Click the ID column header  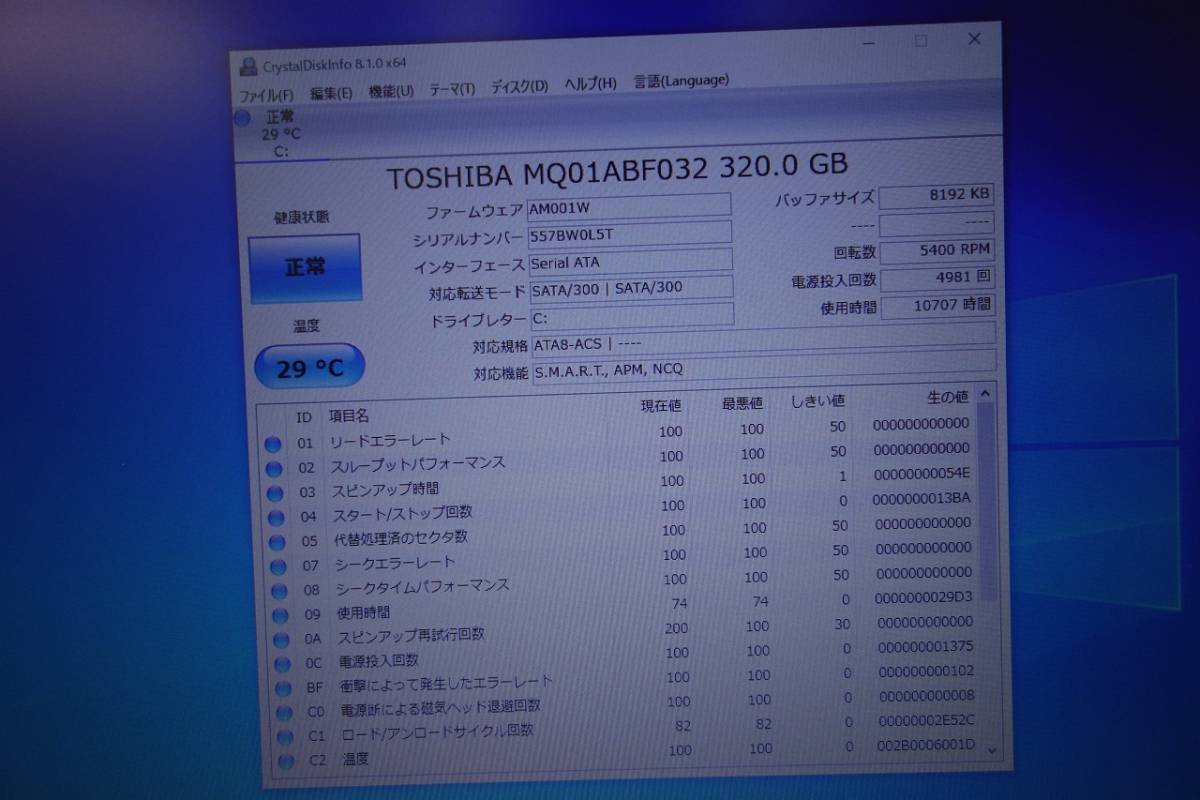pyautogui.click(x=304, y=417)
